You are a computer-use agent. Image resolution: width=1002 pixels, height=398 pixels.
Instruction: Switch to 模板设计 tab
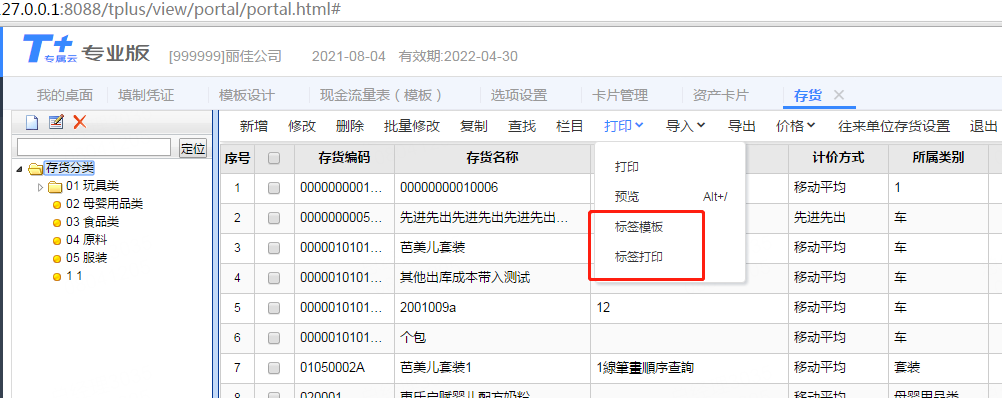coord(247,96)
